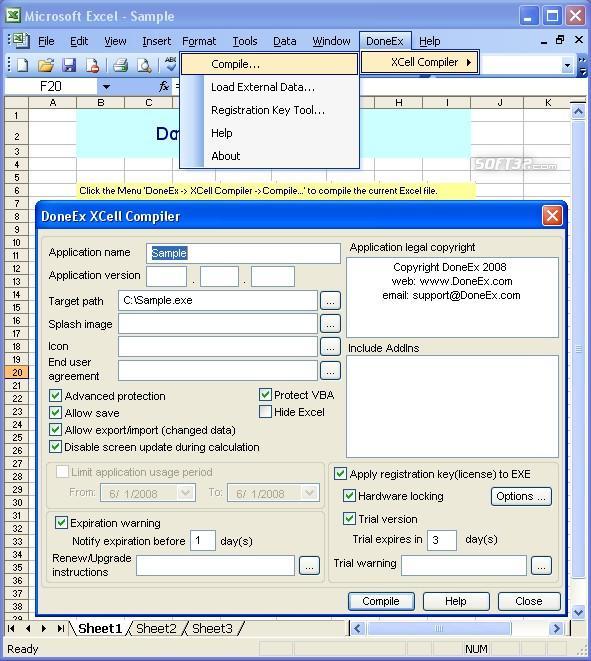This screenshot has width=591, height=661.
Task: Click the next sheet navigation arrow
Action: (44, 629)
